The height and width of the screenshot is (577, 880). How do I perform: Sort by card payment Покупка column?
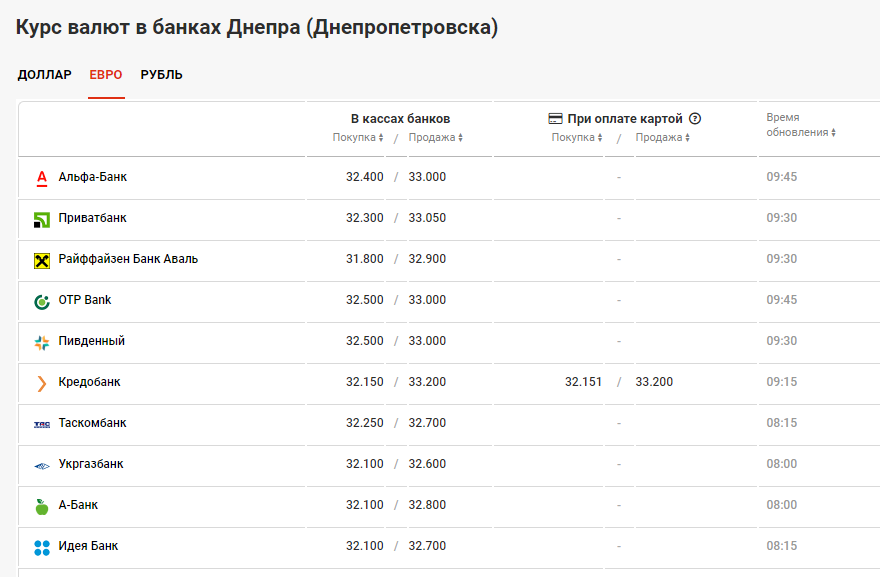click(577, 138)
